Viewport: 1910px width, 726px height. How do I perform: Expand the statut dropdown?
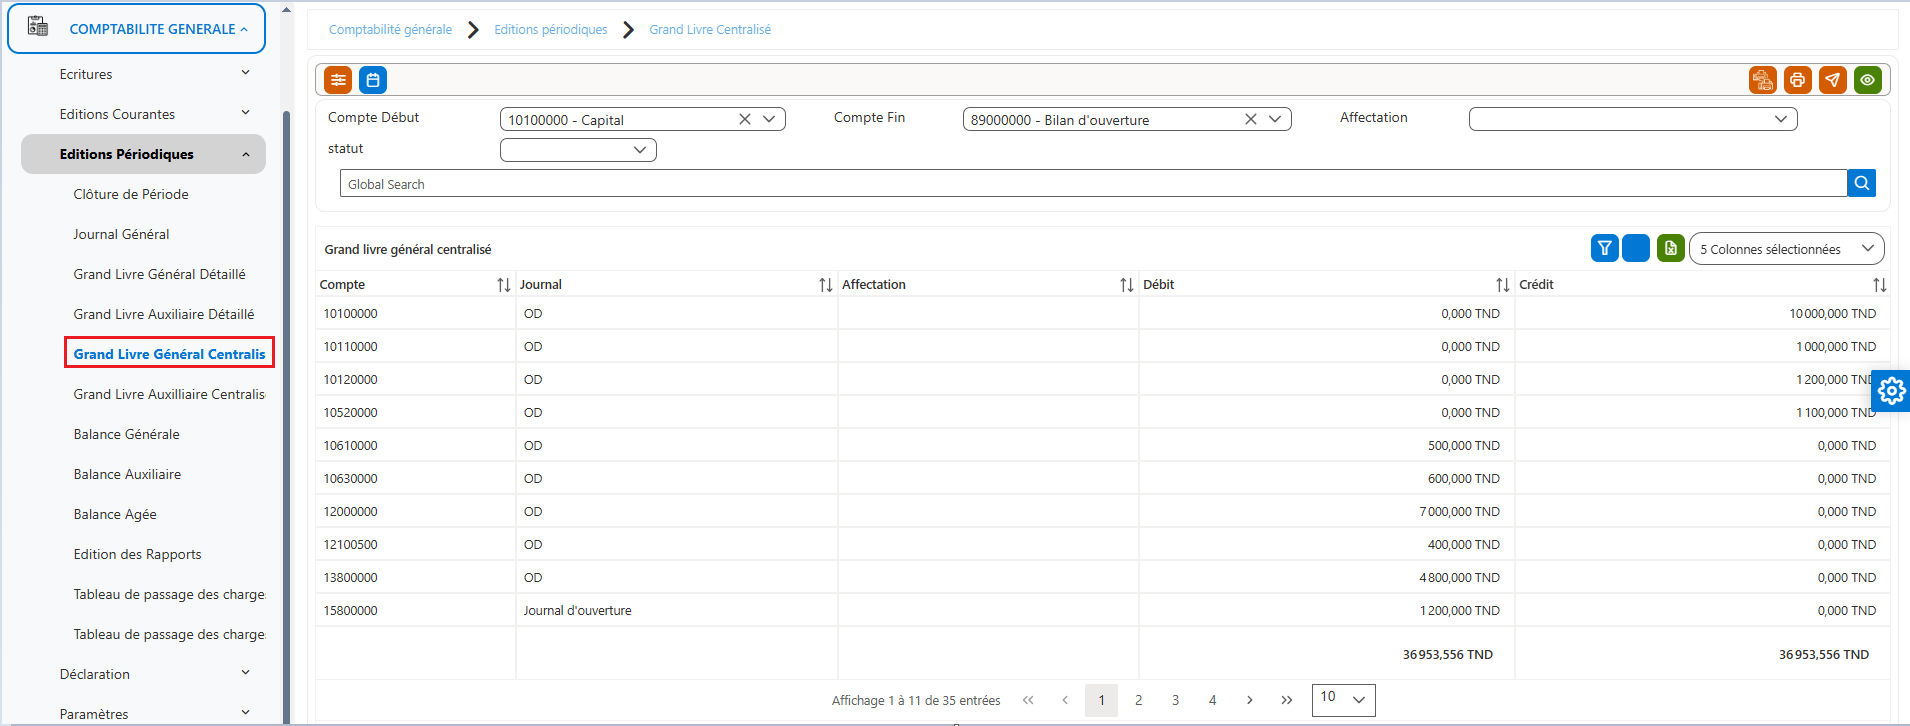coord(578,150)
